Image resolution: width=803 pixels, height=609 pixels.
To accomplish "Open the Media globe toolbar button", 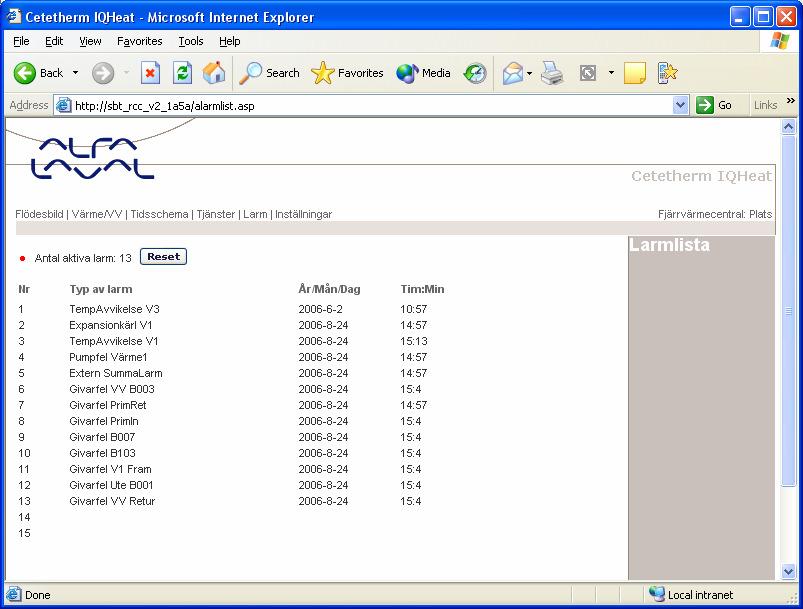I will 423,73.
